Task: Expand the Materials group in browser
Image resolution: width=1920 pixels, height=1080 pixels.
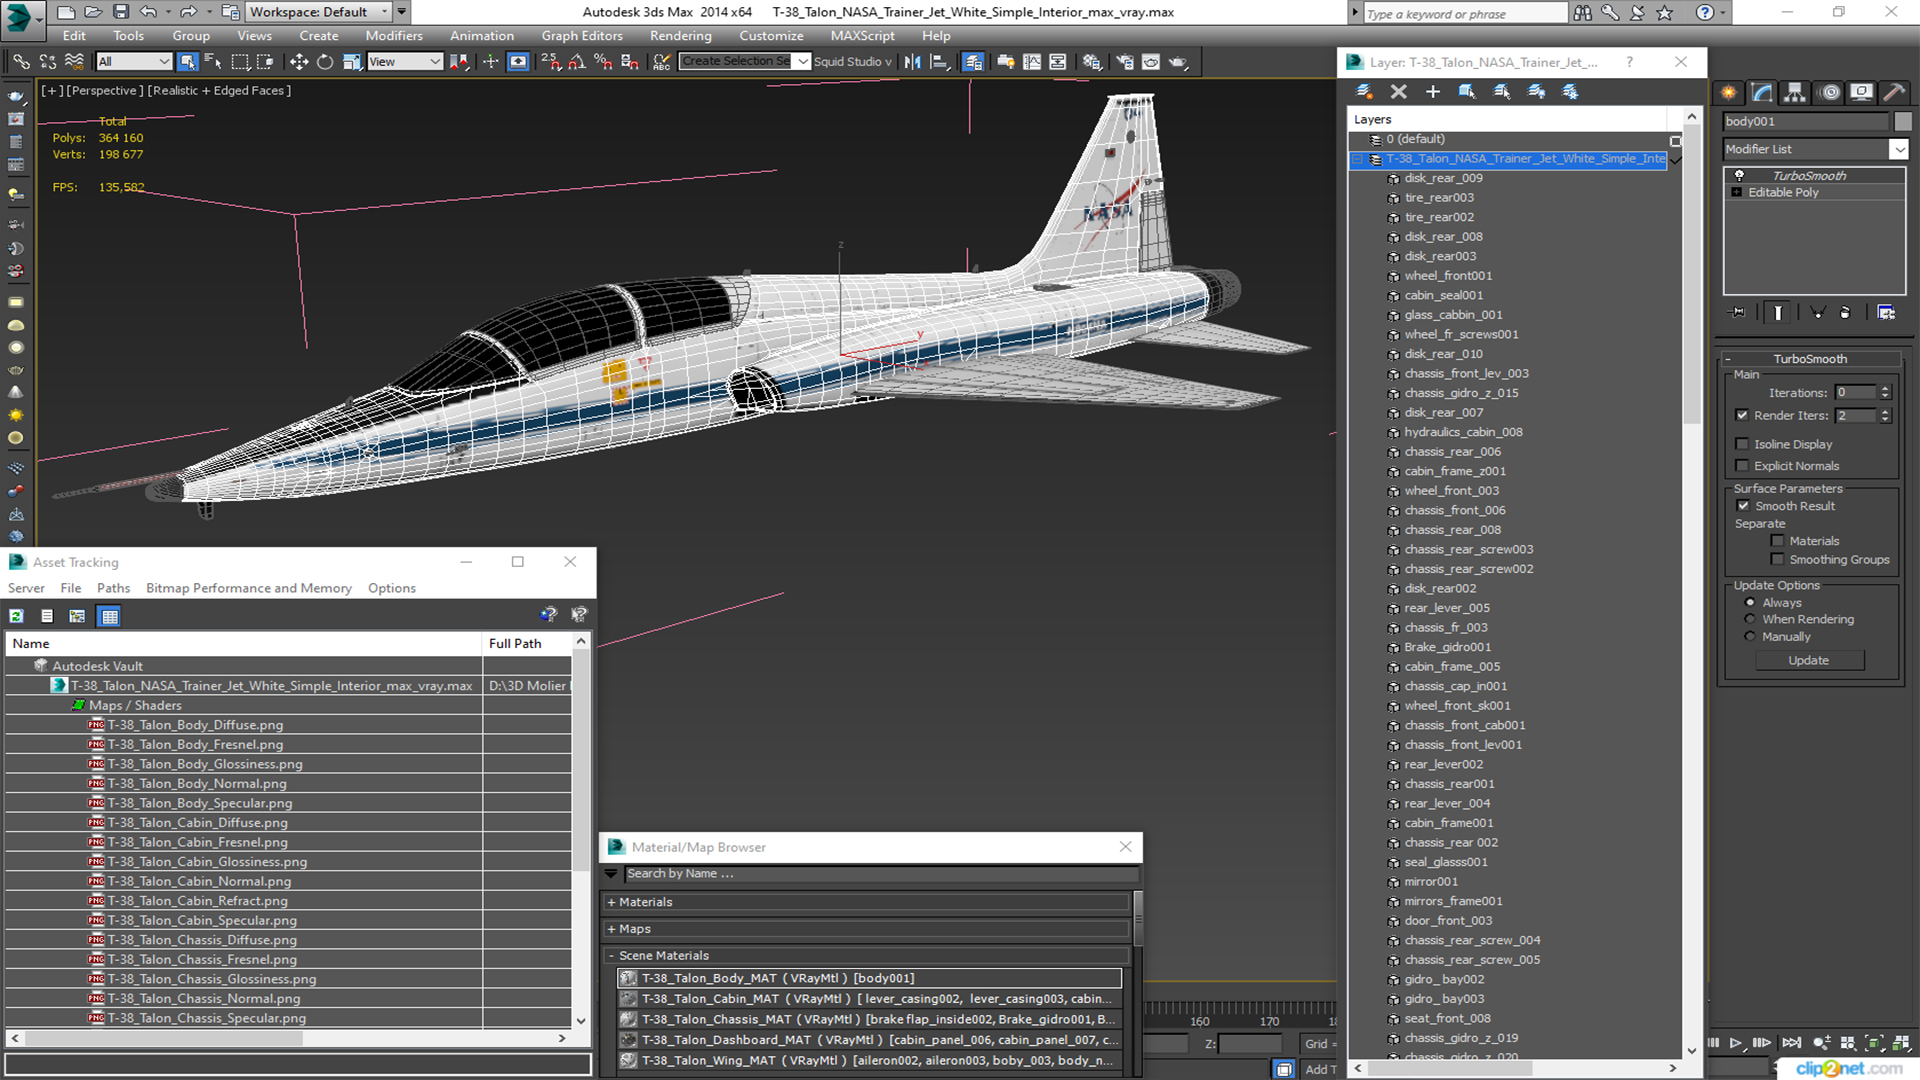Action: (611, 902)
